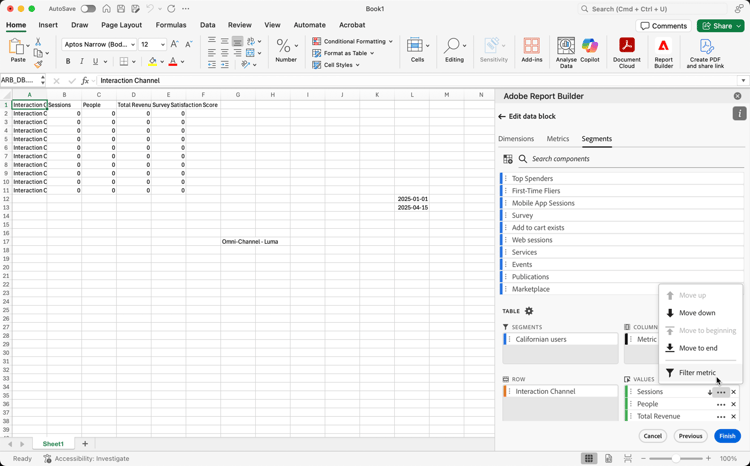Viewport: 750px width, 466px height.
Task: Toggle the AutoSave switch
Action: 88,9
